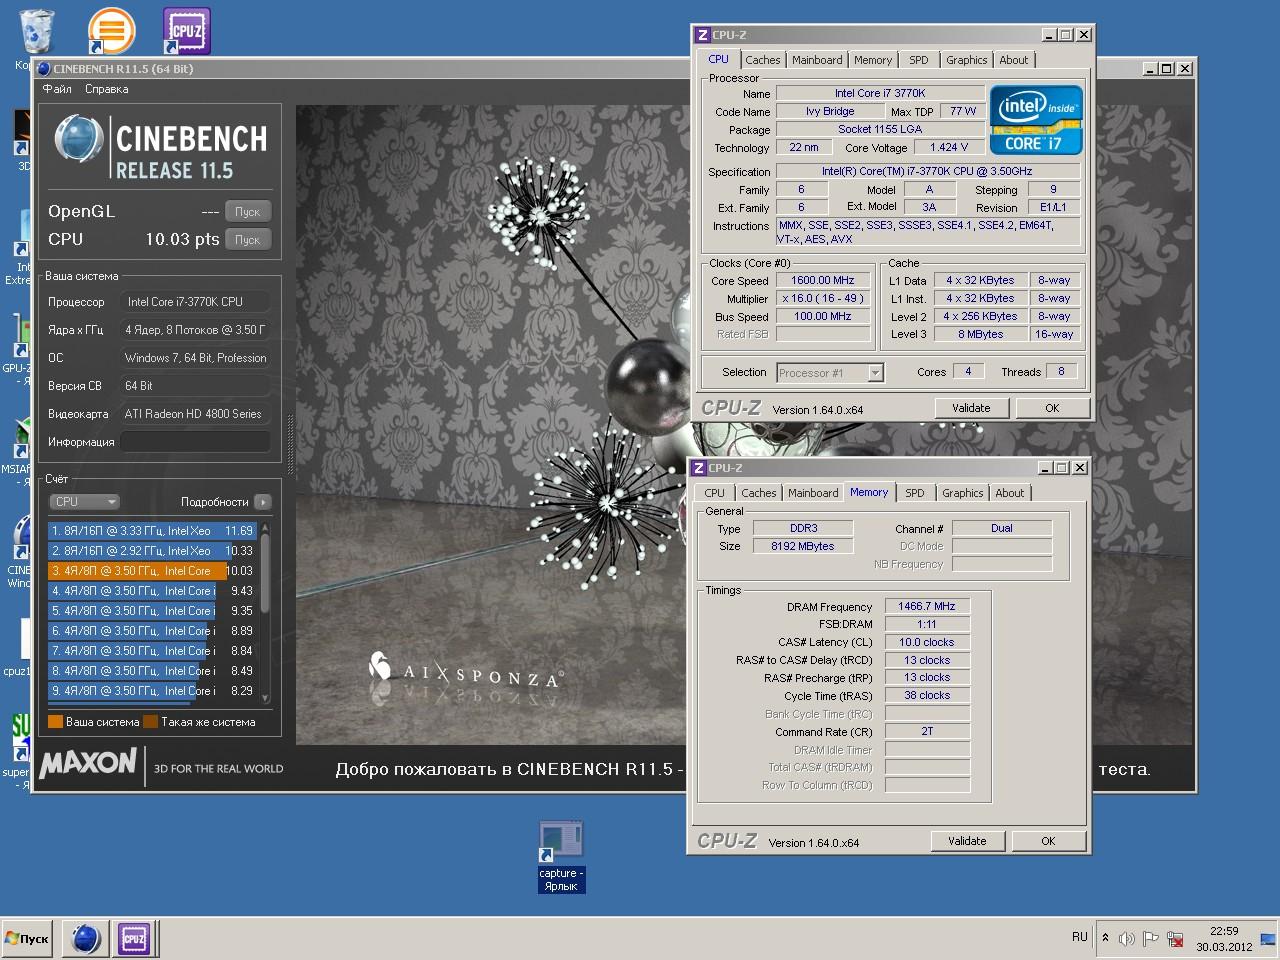Click the orange Ваша система legend swatch
Screen dimensions: 1280x960
(x=55, y=722)
